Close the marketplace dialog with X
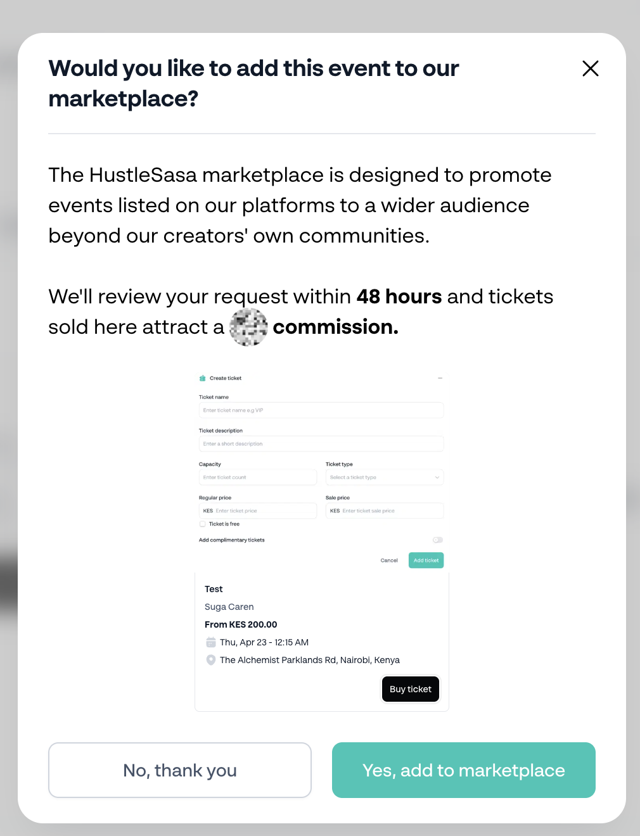 click(590, 68)
